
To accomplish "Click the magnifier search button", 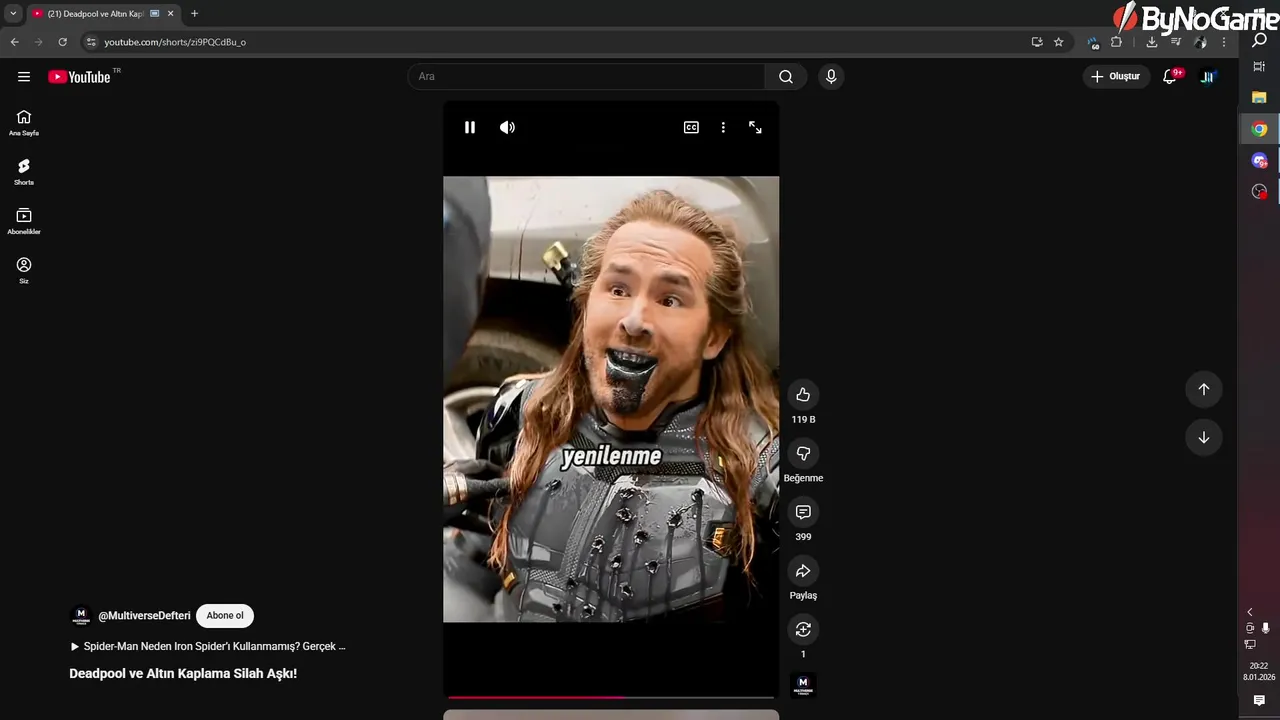I will 786,77.
